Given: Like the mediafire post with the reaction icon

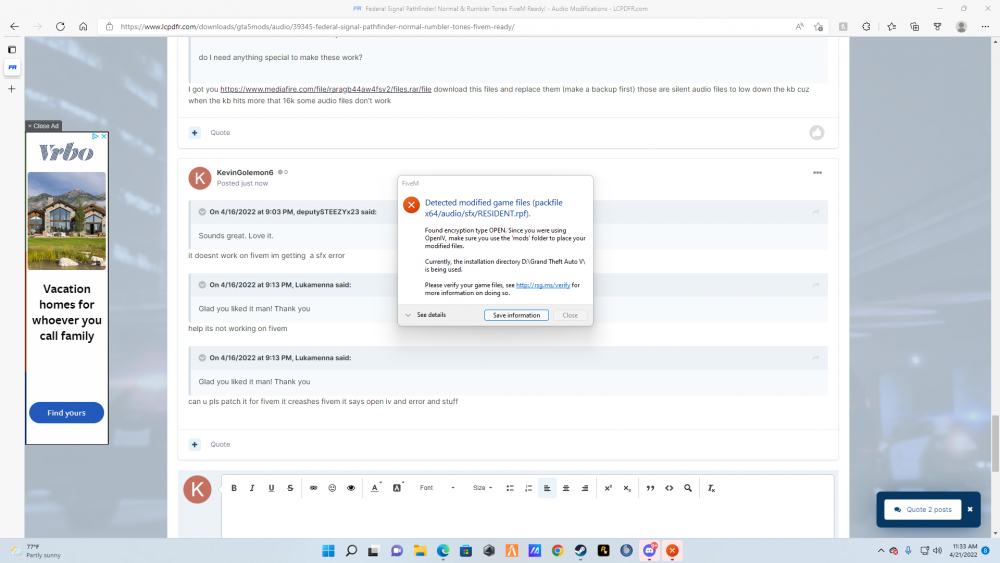Looking at the screenshot, I should 817,133.
